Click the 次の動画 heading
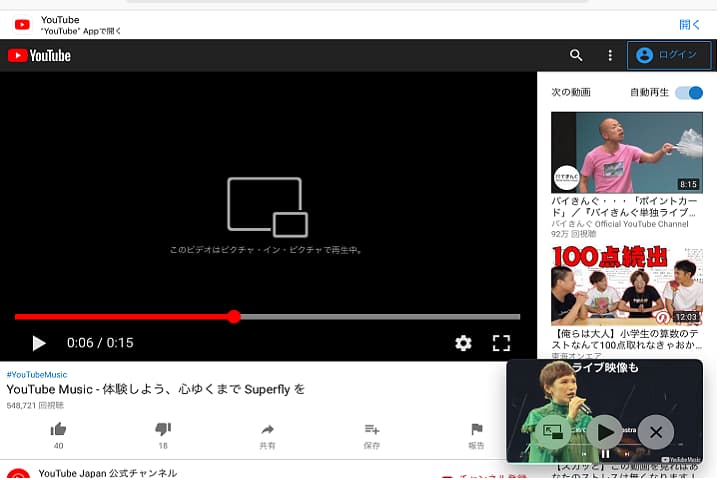Screen dimensions: 720x480 (x=571, y=92)
